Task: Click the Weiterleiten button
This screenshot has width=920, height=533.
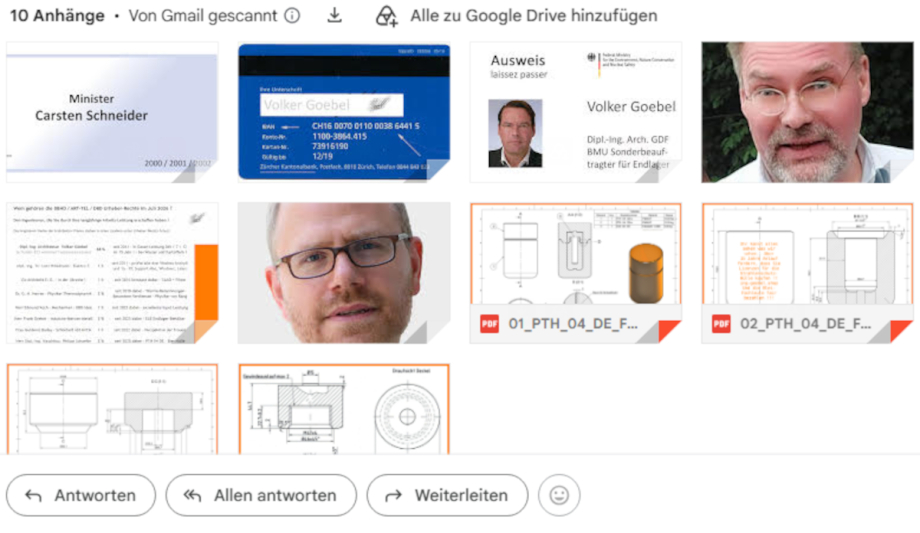Action: pos(447,495)
